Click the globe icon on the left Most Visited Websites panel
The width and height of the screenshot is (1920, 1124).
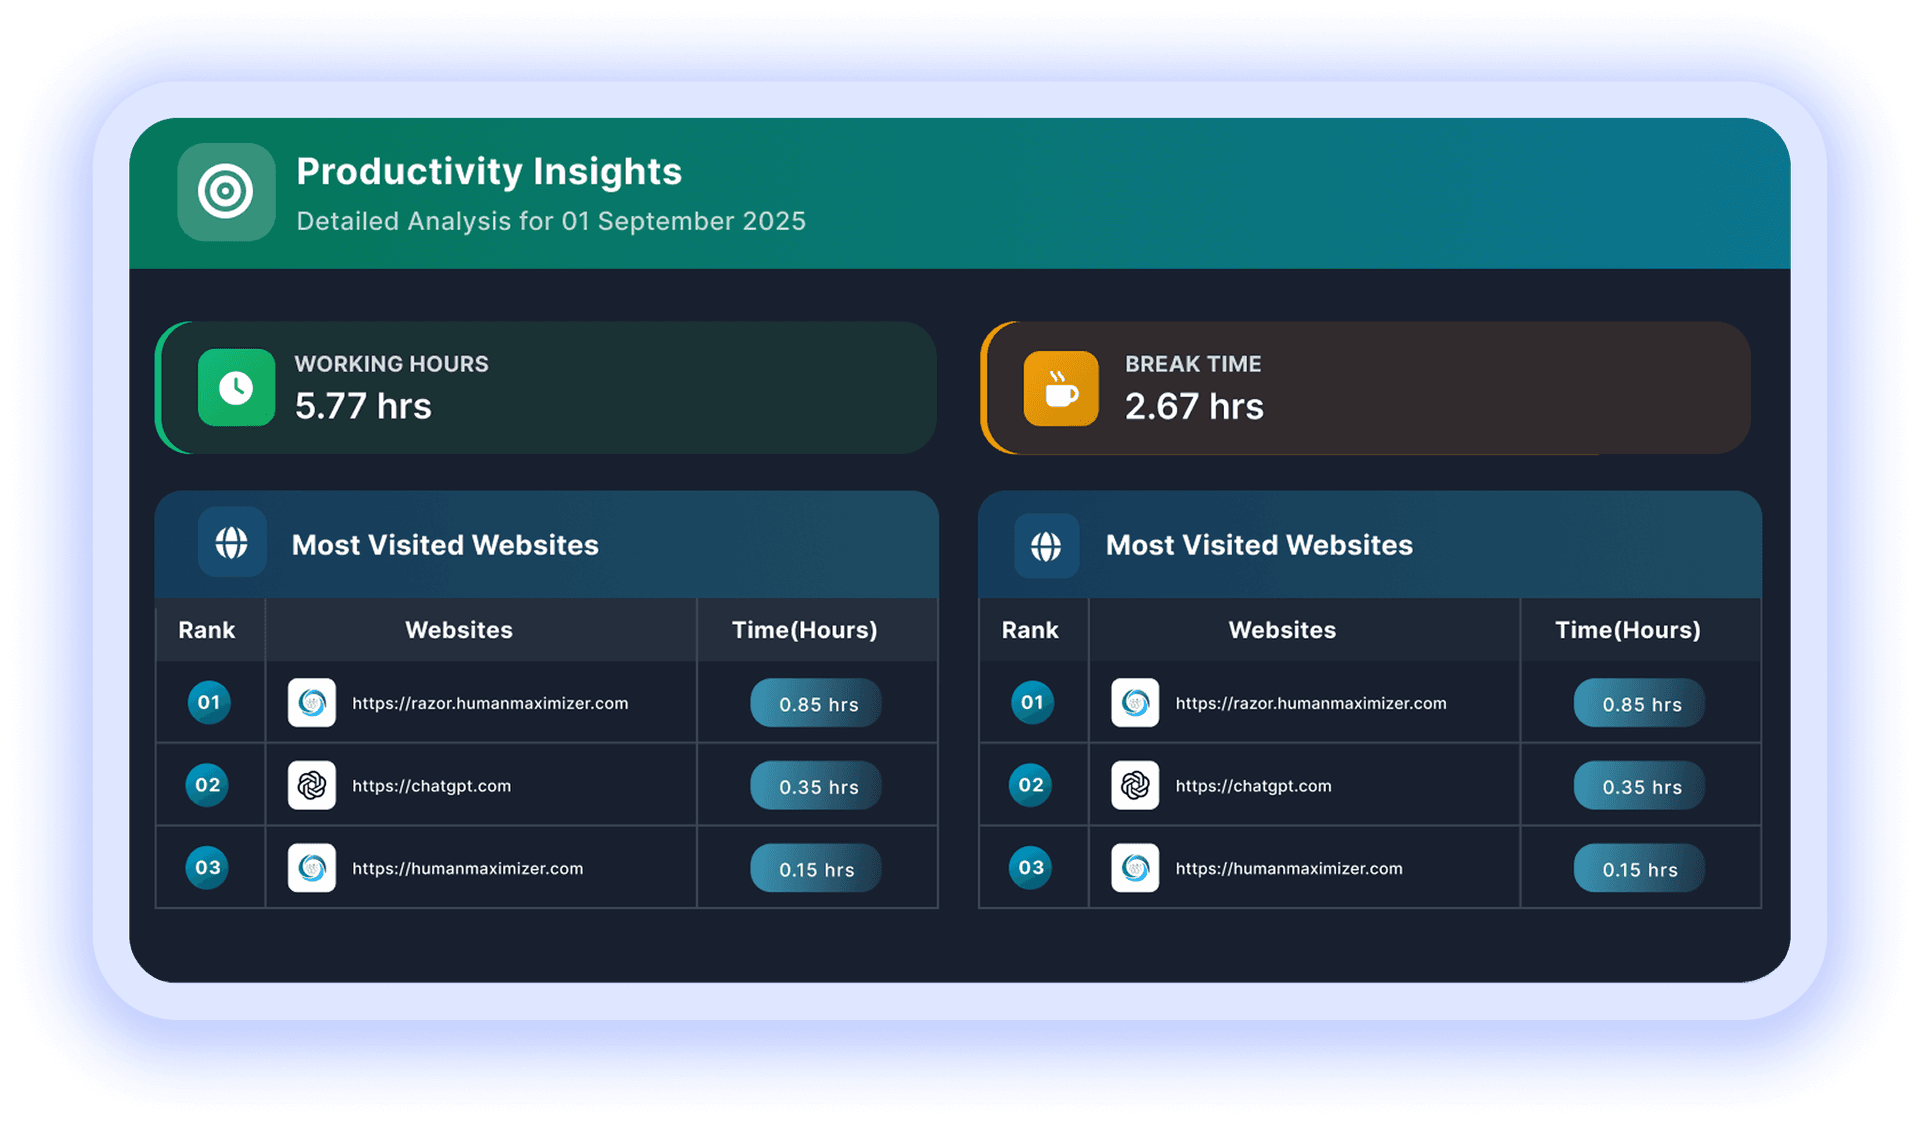[232, 544]
